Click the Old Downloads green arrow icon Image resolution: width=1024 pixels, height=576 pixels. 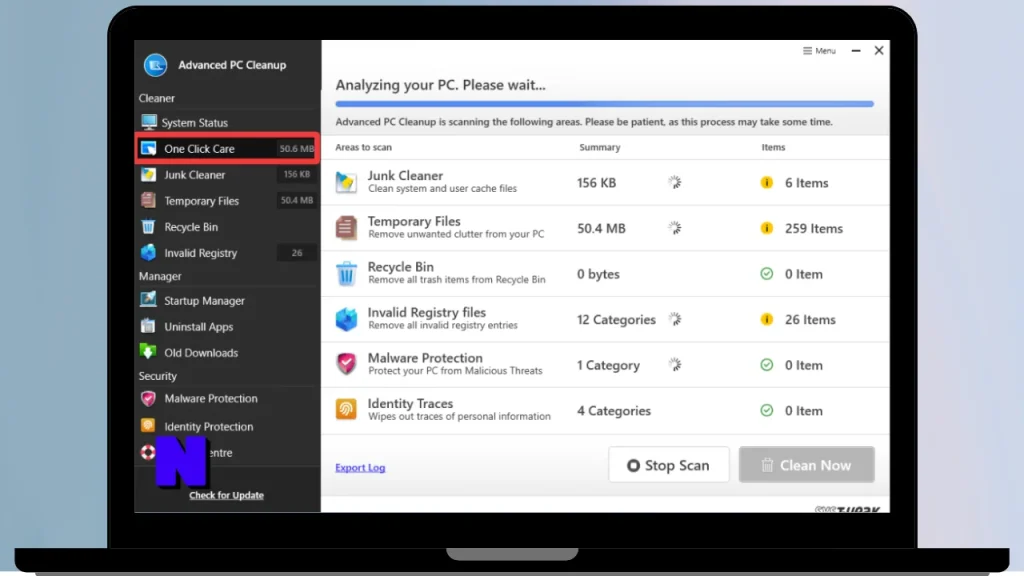148,351
